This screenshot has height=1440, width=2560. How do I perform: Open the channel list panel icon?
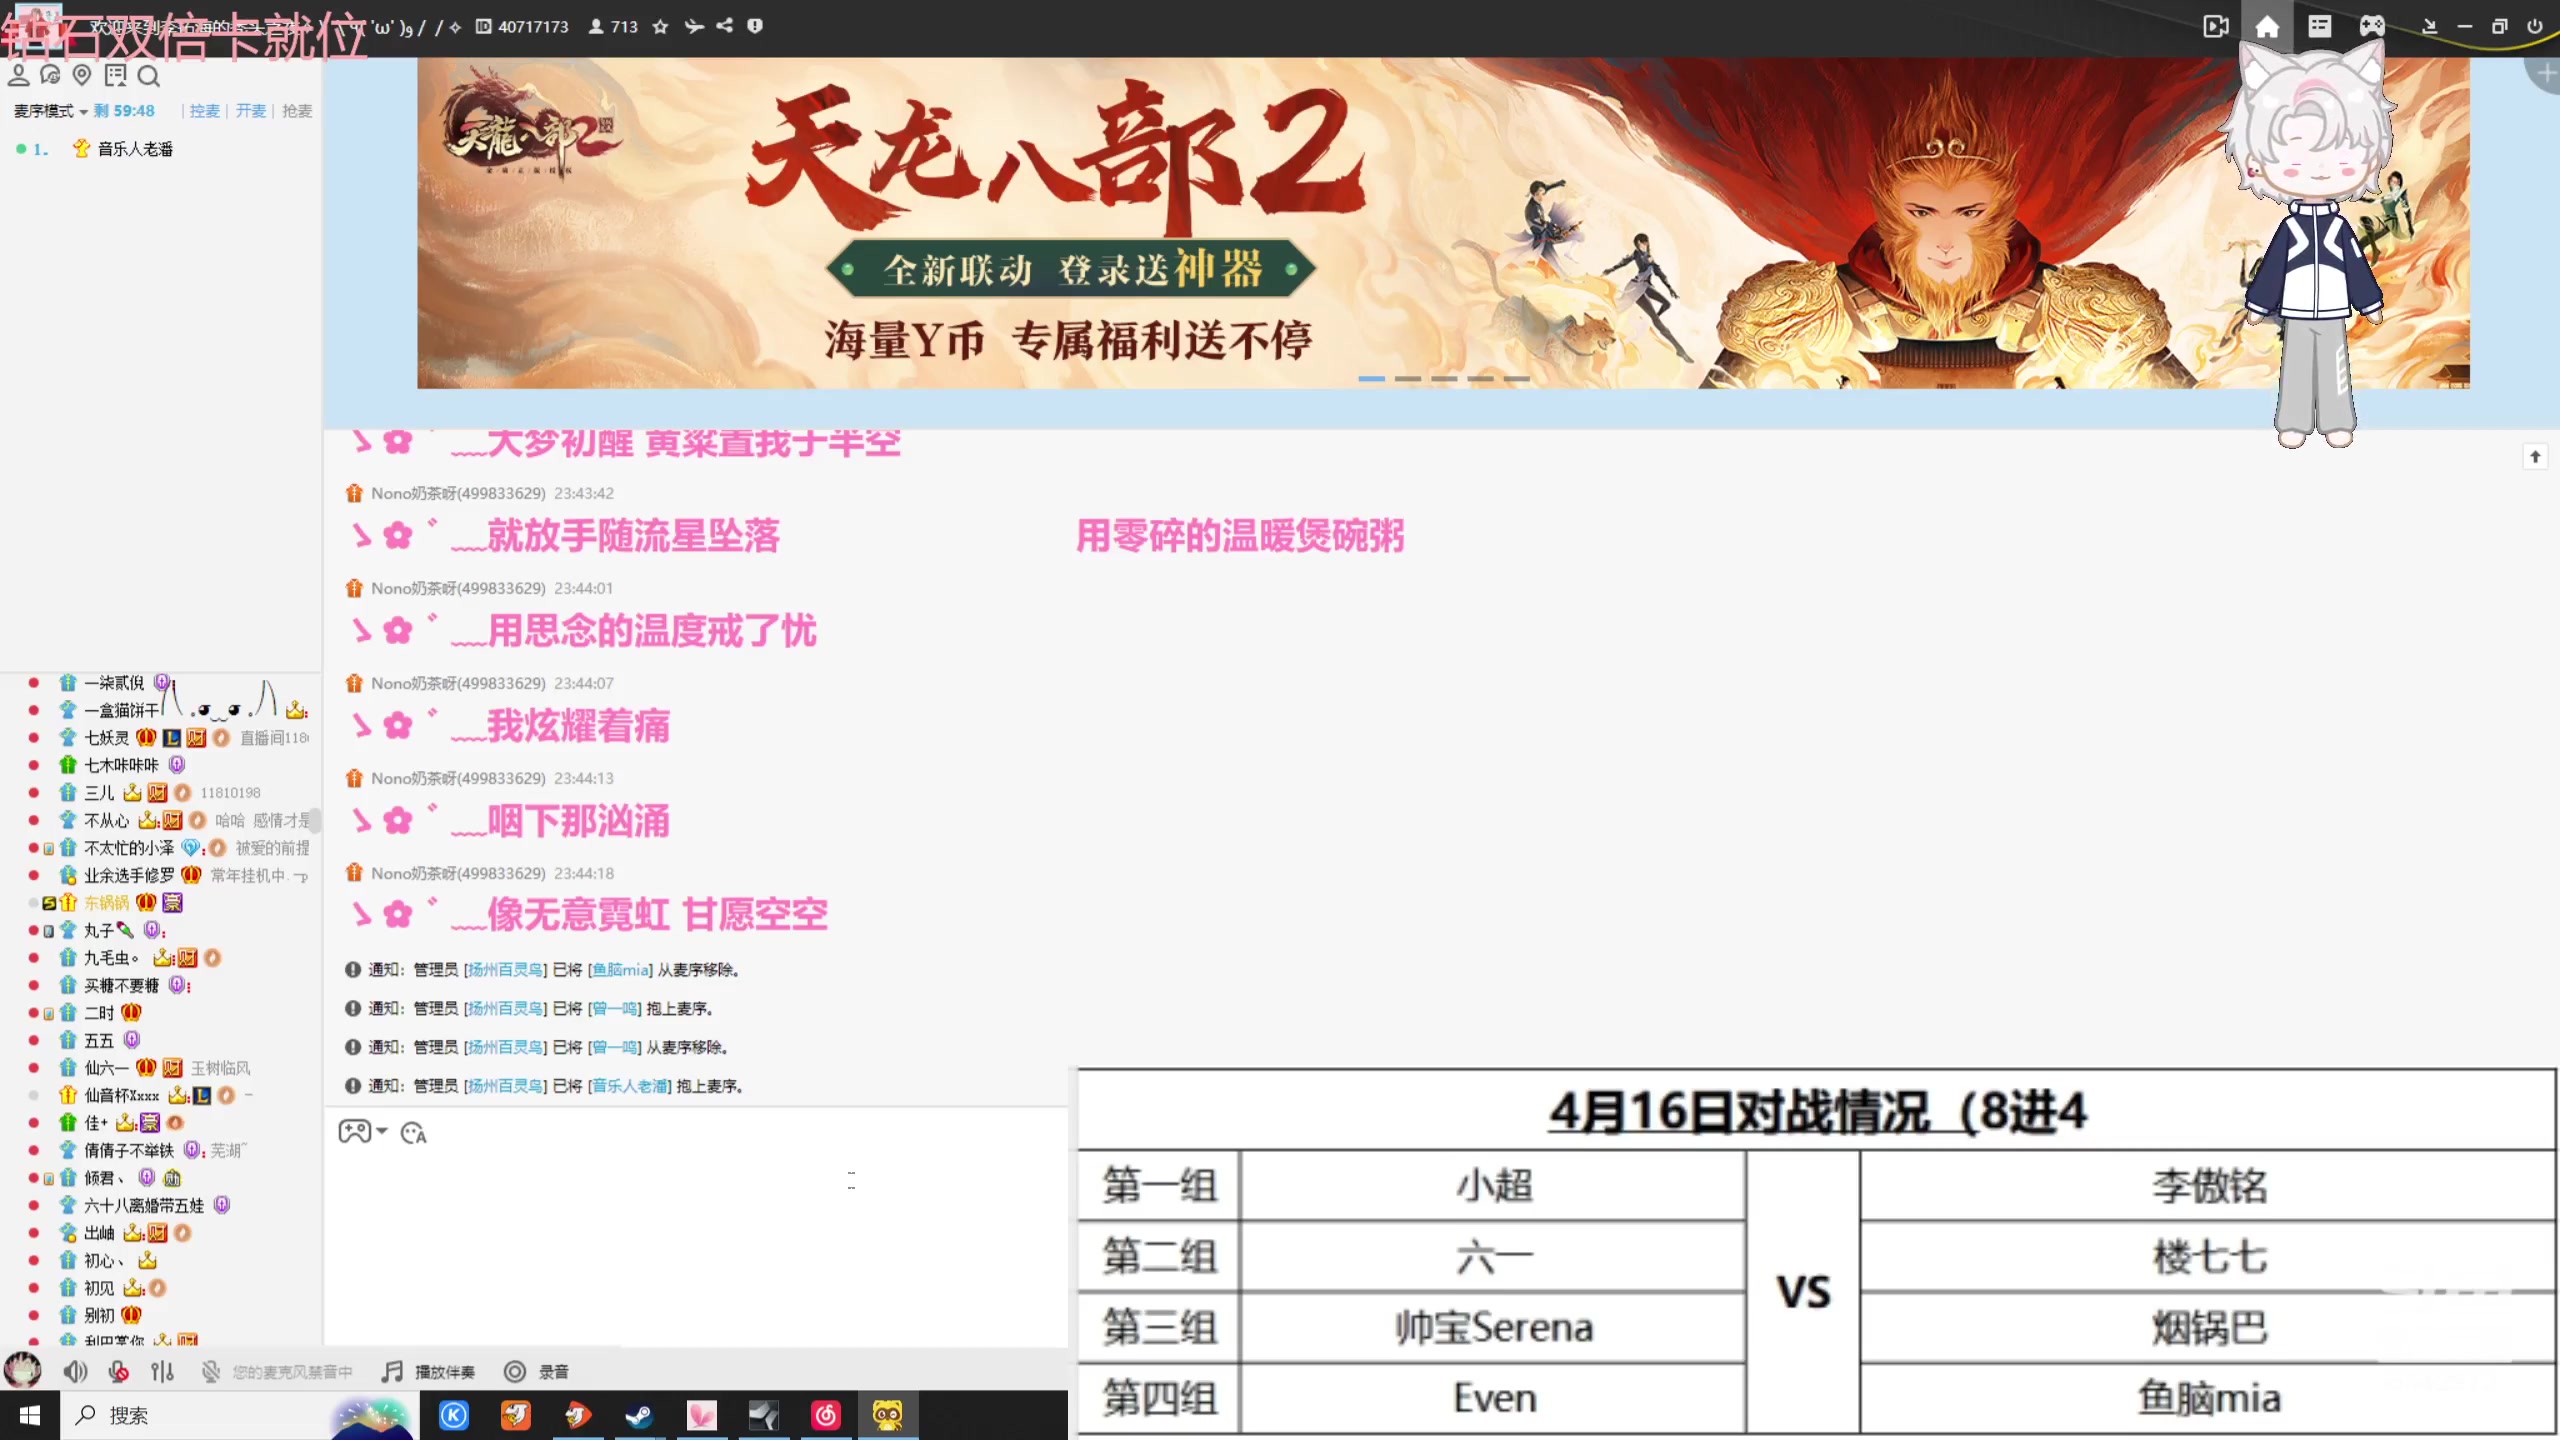[2320, 27]
